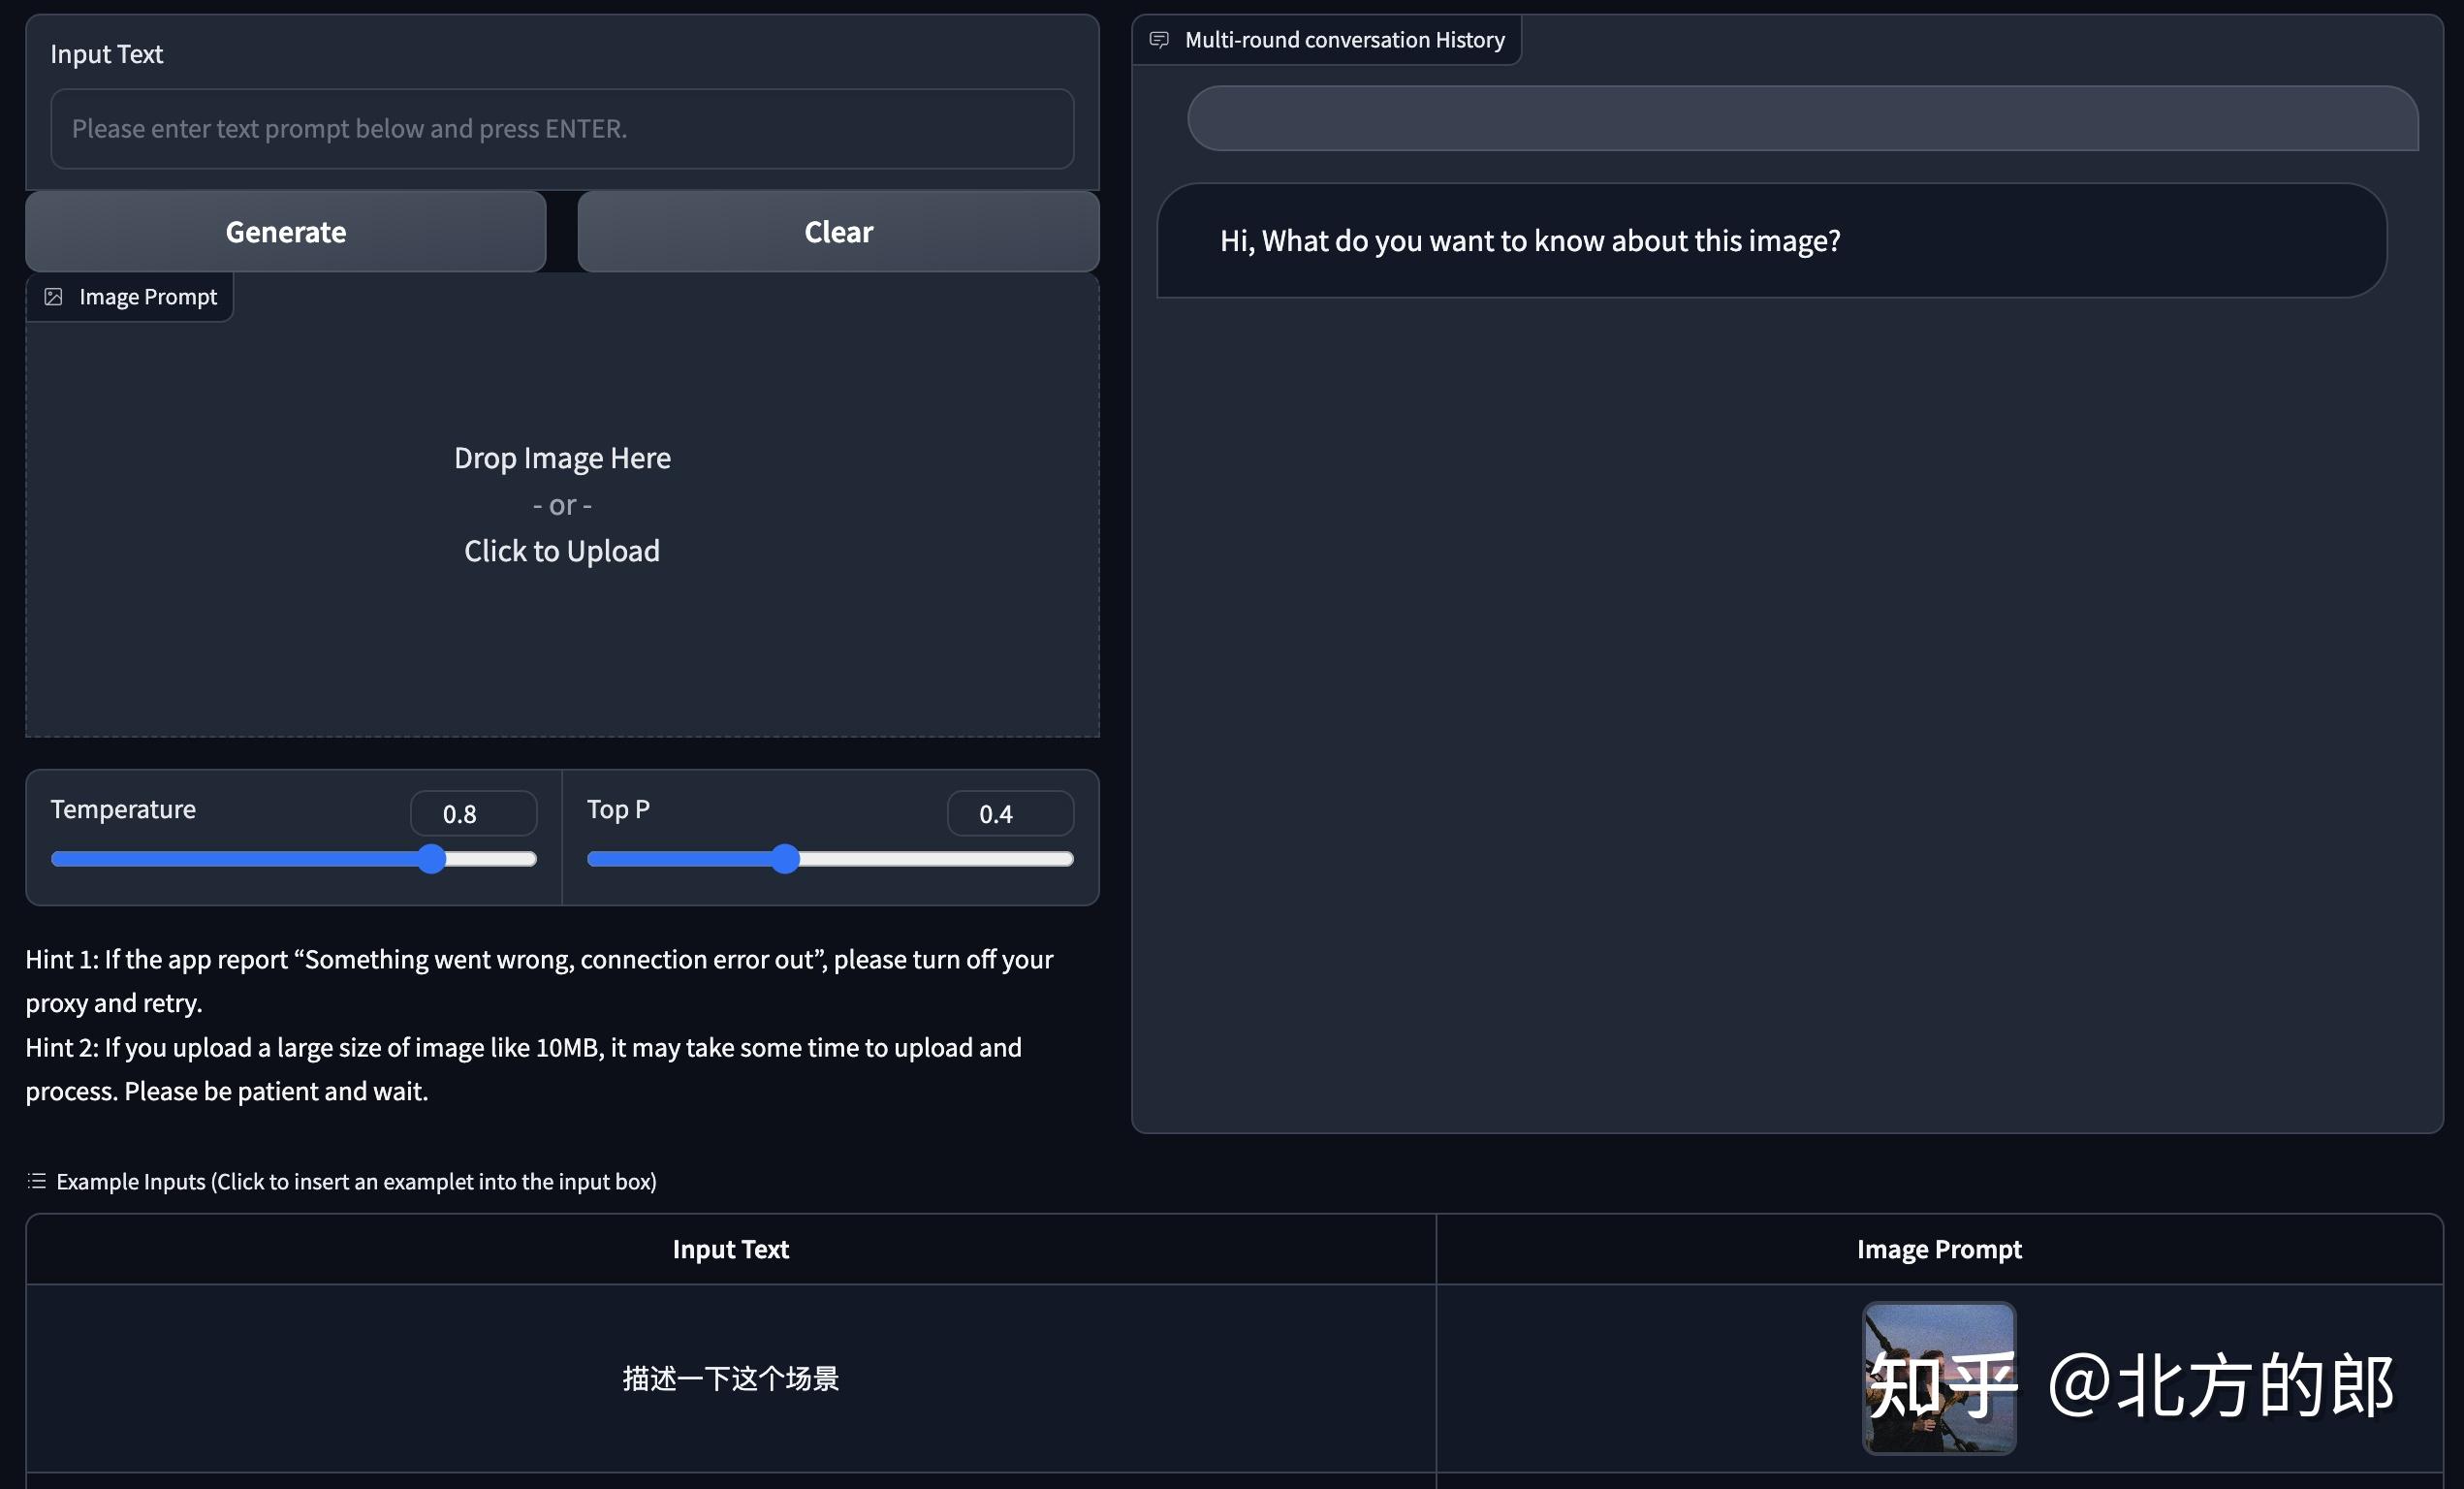This screenshot has width=2464, height=1489.
Task: Click the Temperature slider handle
Action: point(431,859)
